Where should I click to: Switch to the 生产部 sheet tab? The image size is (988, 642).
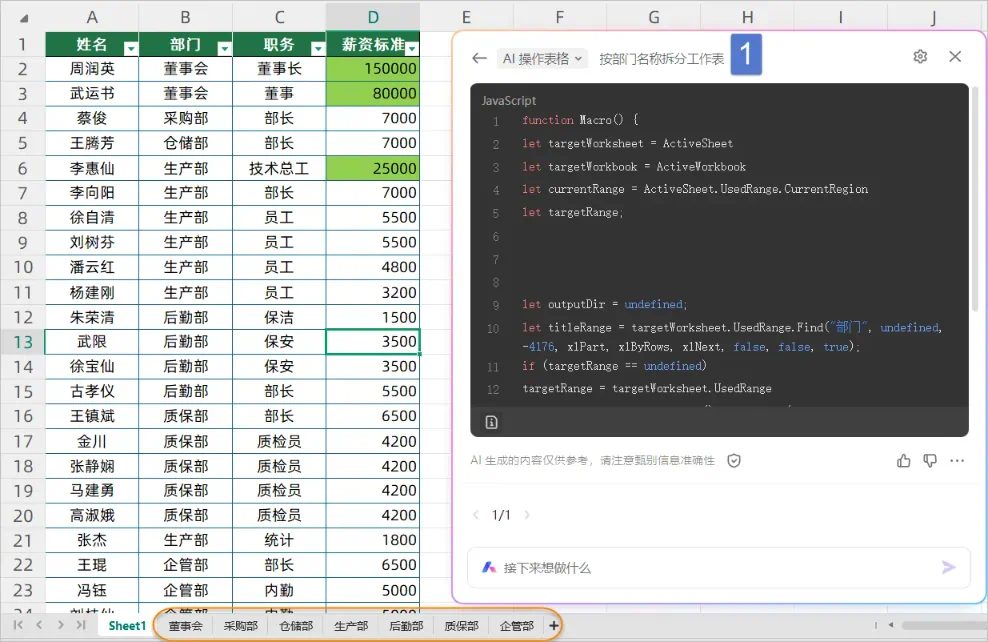click(350, 626)
